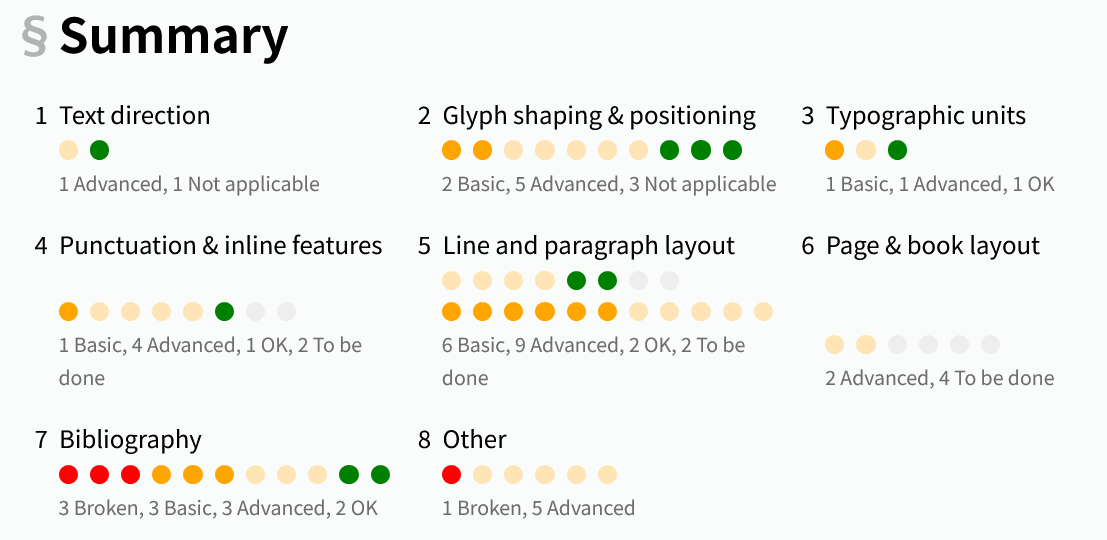Click first orange dot under Glyph shaping
This screenshot has height=540, width=1107.
452,151
